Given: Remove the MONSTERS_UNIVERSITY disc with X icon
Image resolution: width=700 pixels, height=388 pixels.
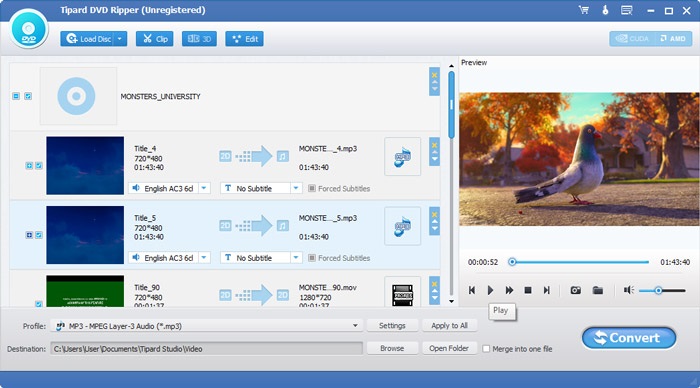Looking at the screenshot, I should [434, 75].
